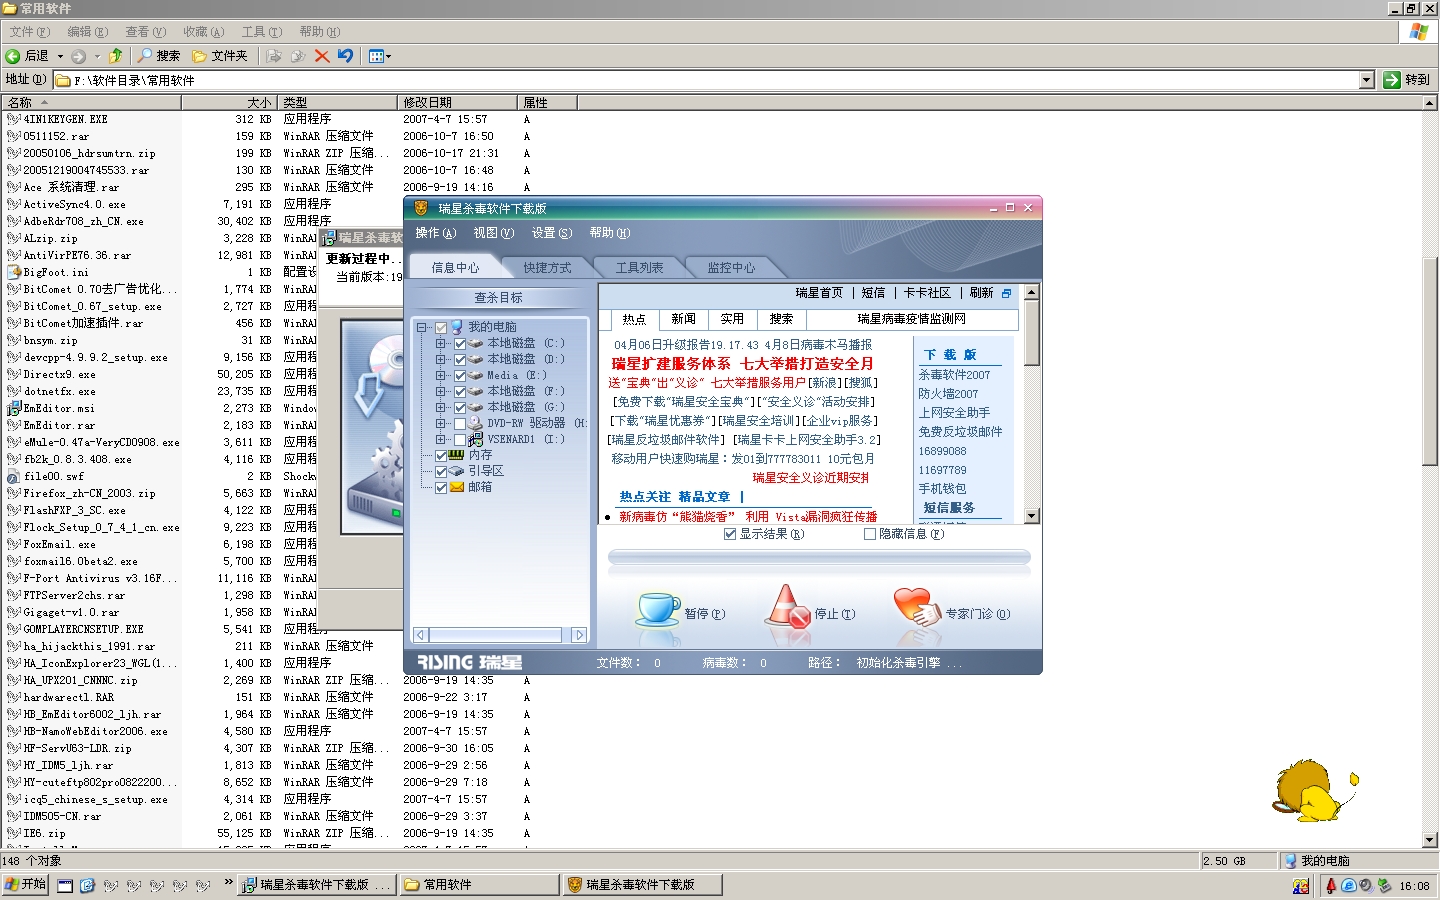Click the Go (转到) button
The width and height of the screenshot is (1440, 900).
[1406, 80]
